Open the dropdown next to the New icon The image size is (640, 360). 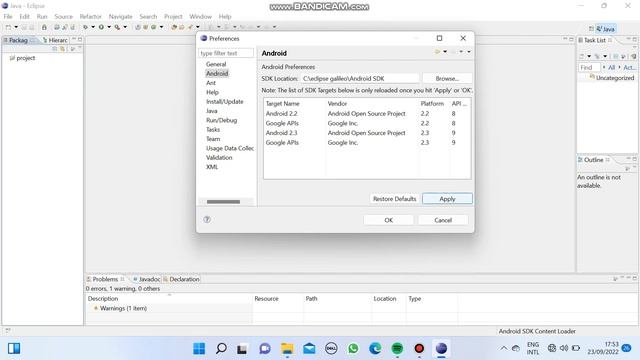click(x=16, y=27)
